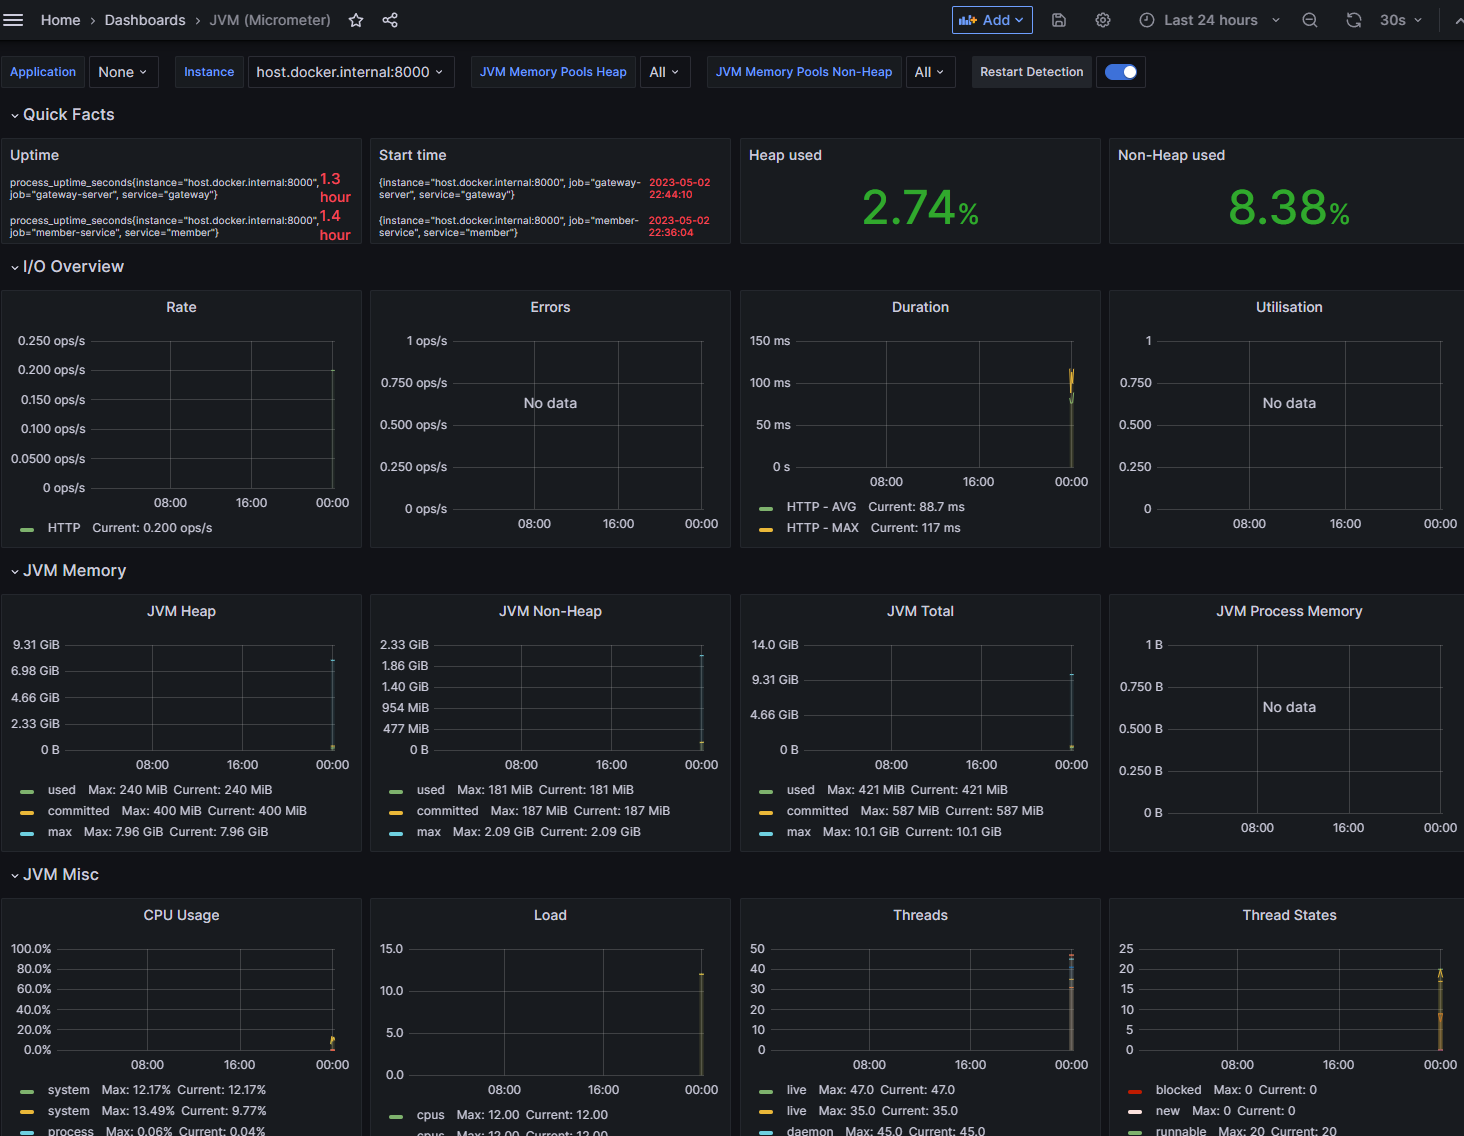Open the Load panel title menu
This screenshot has width=1464, height=1136.
550,915
